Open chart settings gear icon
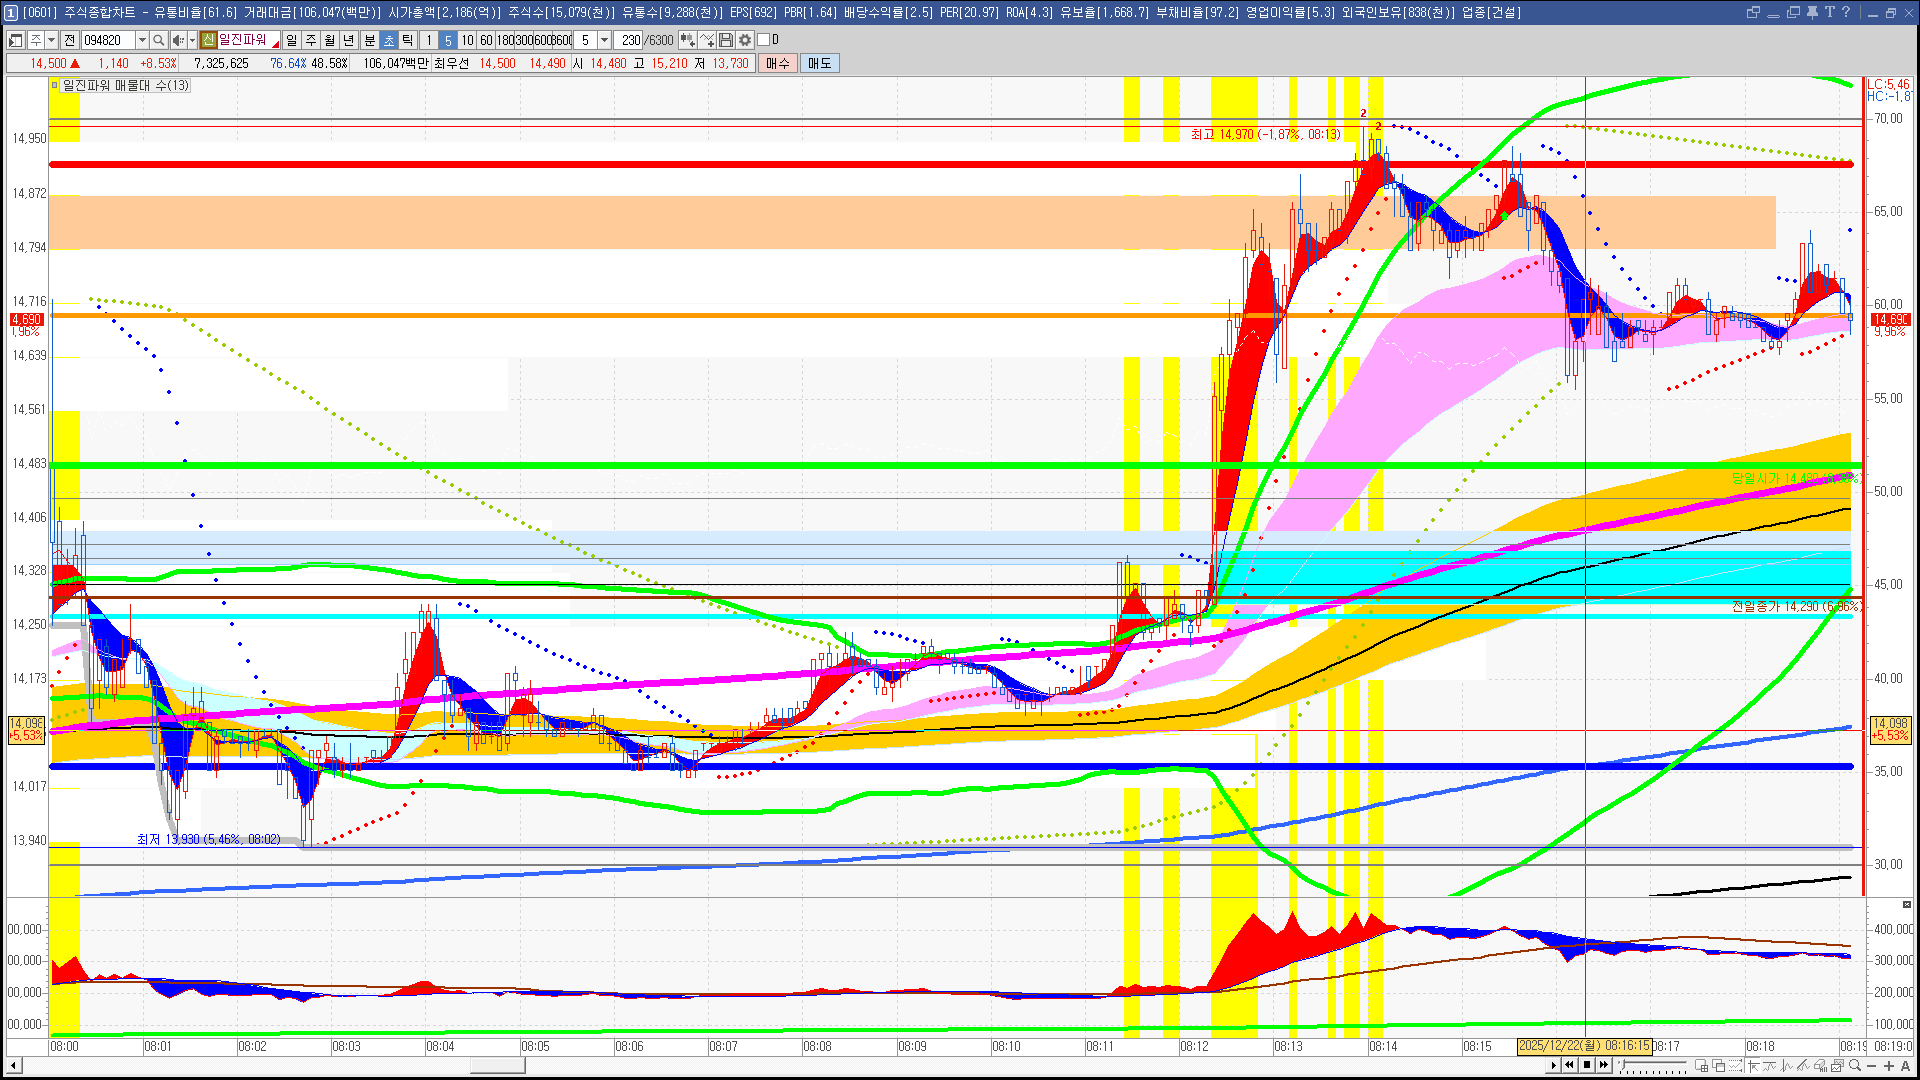The image size is (1920, 1080). click(745, 40)
